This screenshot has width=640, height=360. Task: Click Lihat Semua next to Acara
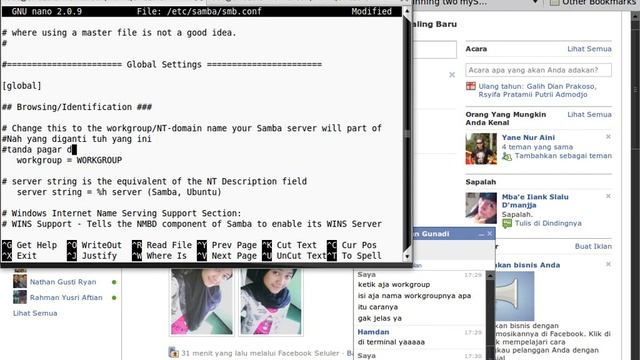point(589,49)
